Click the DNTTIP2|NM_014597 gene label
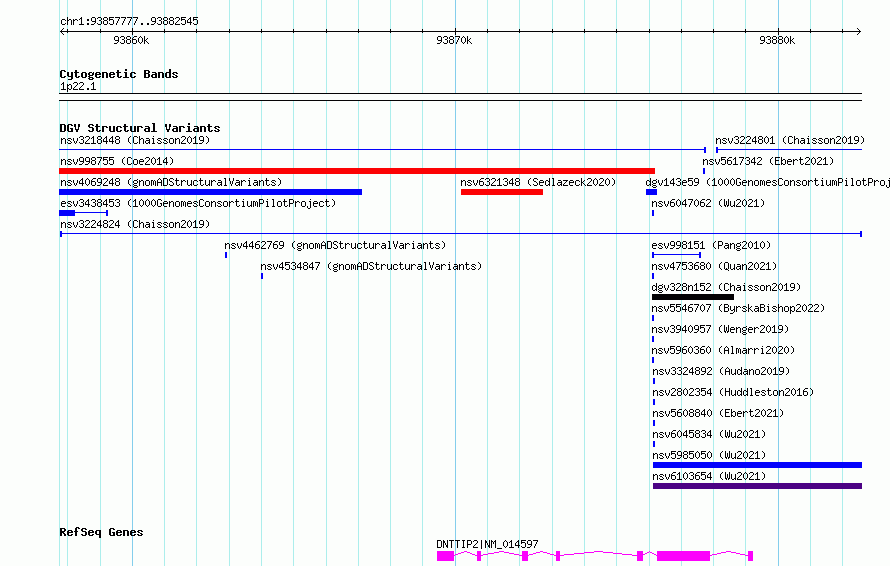Viewport: 890px width, 566px height. (x=487, y=544)
